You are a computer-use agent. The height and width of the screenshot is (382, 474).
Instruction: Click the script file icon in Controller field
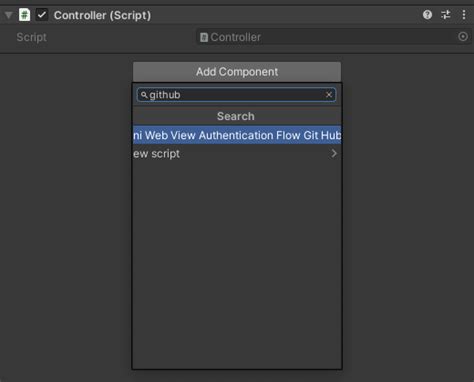(204, 37)
